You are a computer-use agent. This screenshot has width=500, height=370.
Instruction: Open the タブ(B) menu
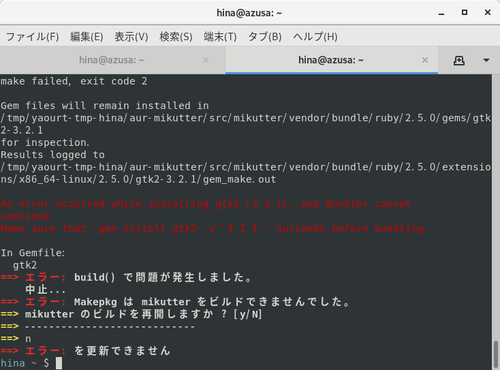265,36
